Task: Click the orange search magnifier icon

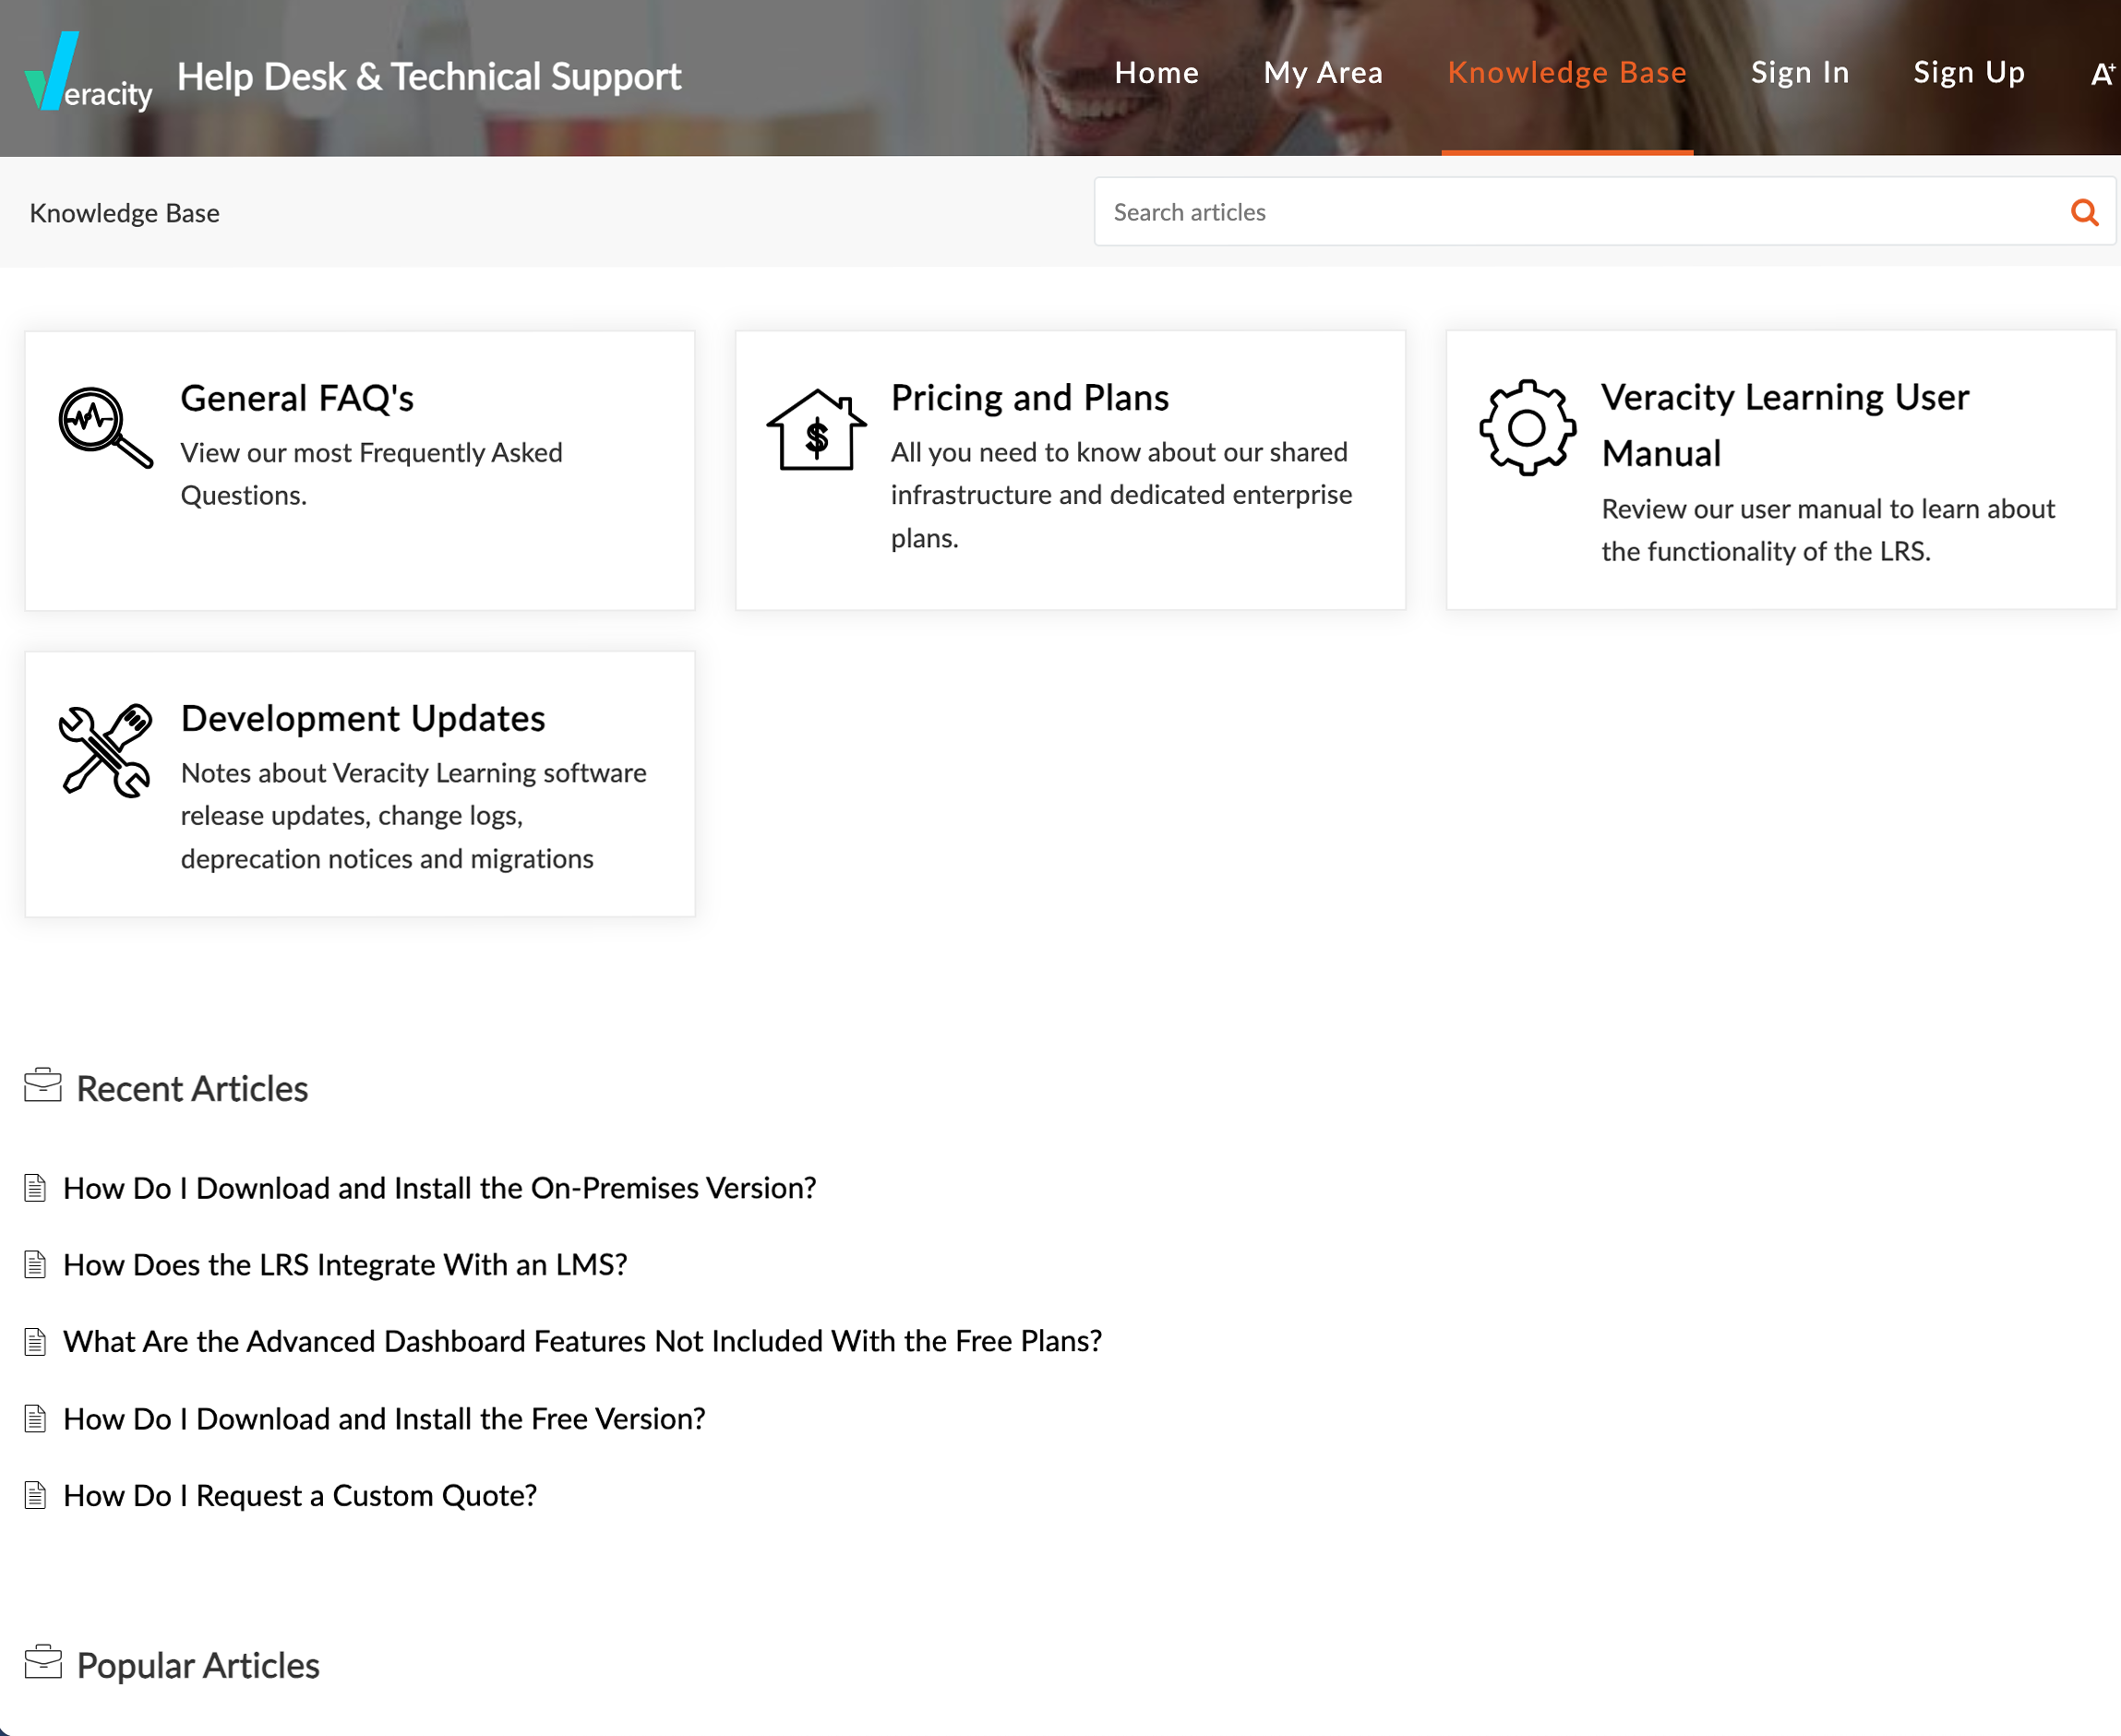Action: [2085, 212]
